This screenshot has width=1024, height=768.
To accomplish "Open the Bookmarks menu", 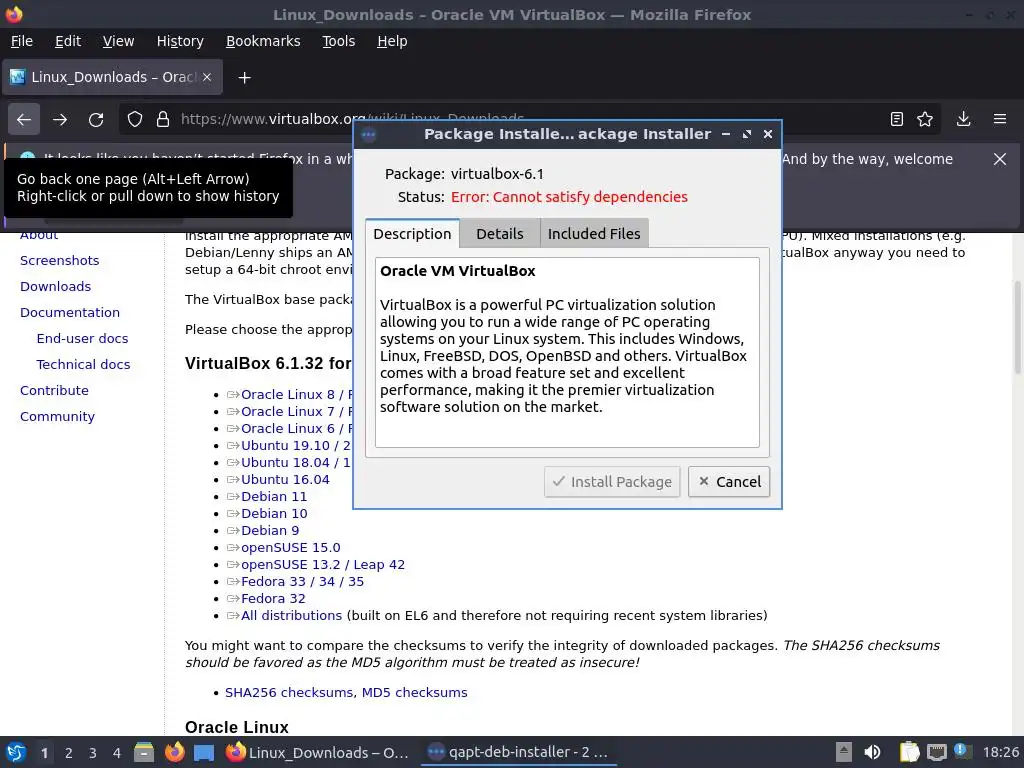I will (x=263, y=41).
